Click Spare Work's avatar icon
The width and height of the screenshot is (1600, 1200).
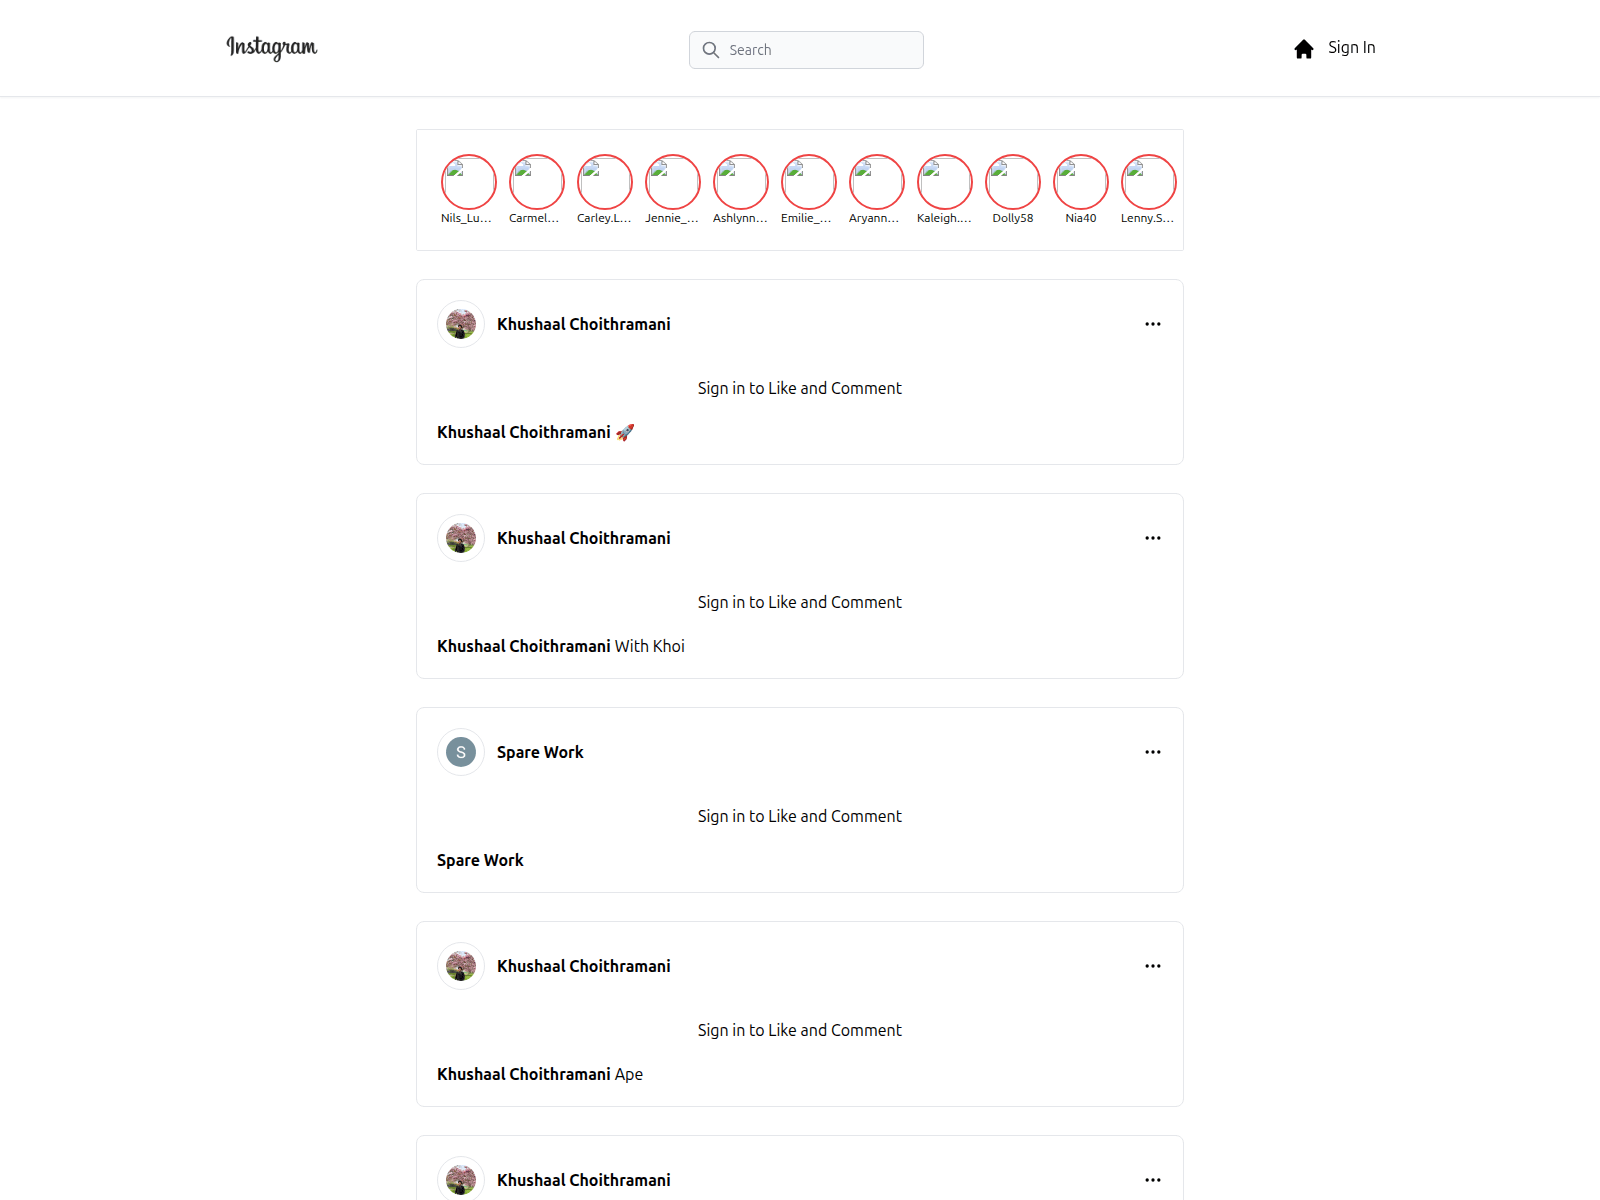point(461,752)
